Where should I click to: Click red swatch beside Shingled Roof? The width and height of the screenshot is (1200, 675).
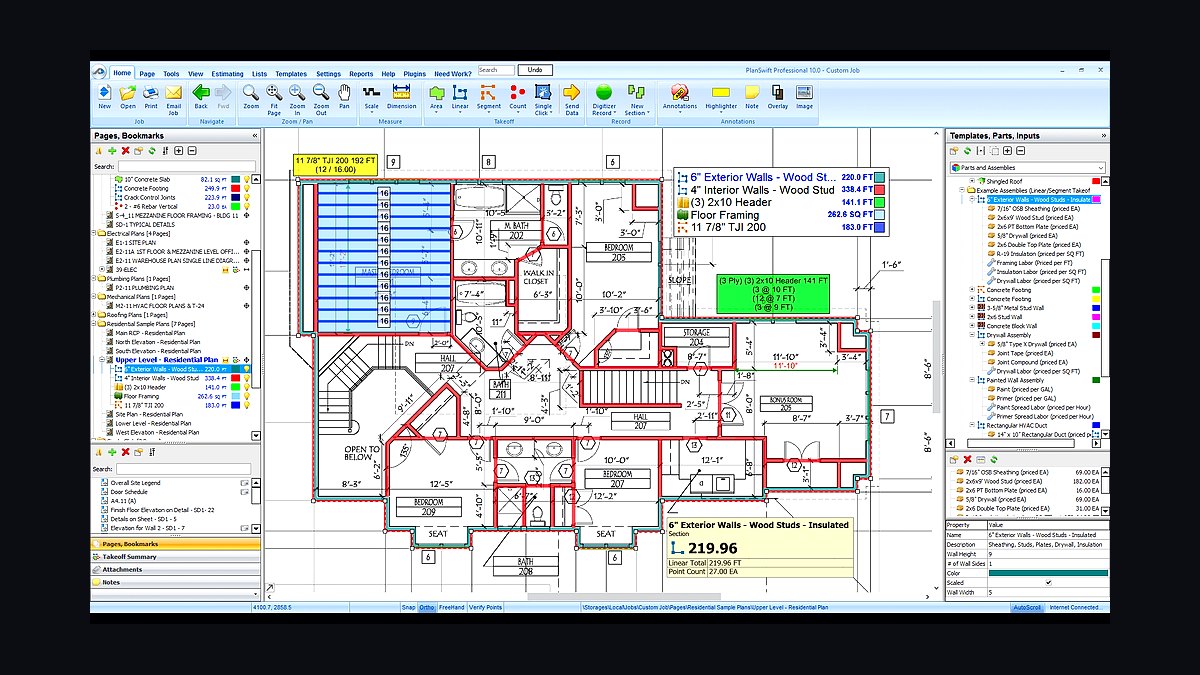pos(1096,181)
